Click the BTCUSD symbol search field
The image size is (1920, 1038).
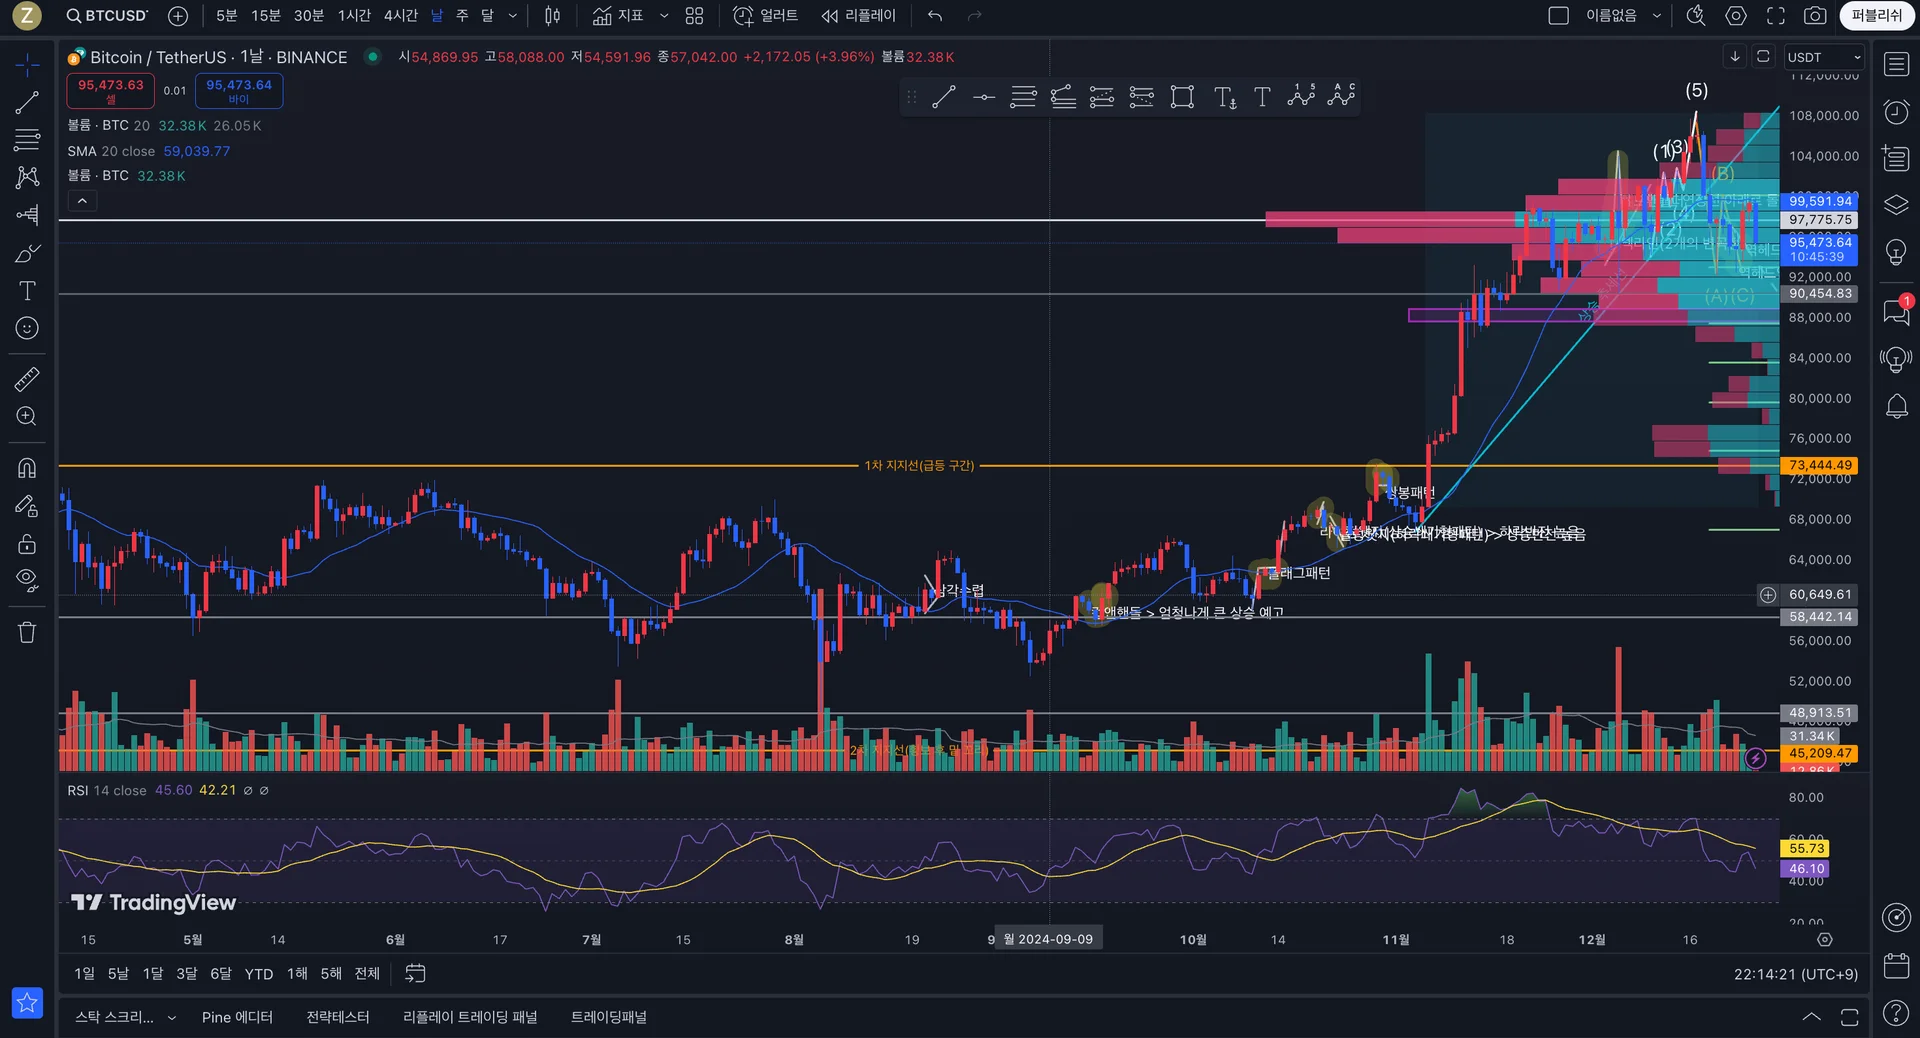(107, 16)
